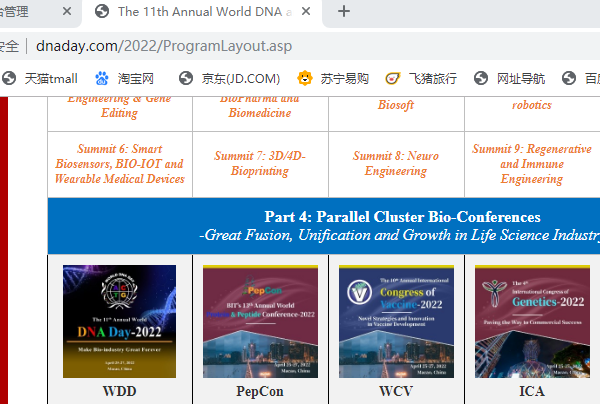Click the Genetics-2022 congress poster

[x=531, y=320]
